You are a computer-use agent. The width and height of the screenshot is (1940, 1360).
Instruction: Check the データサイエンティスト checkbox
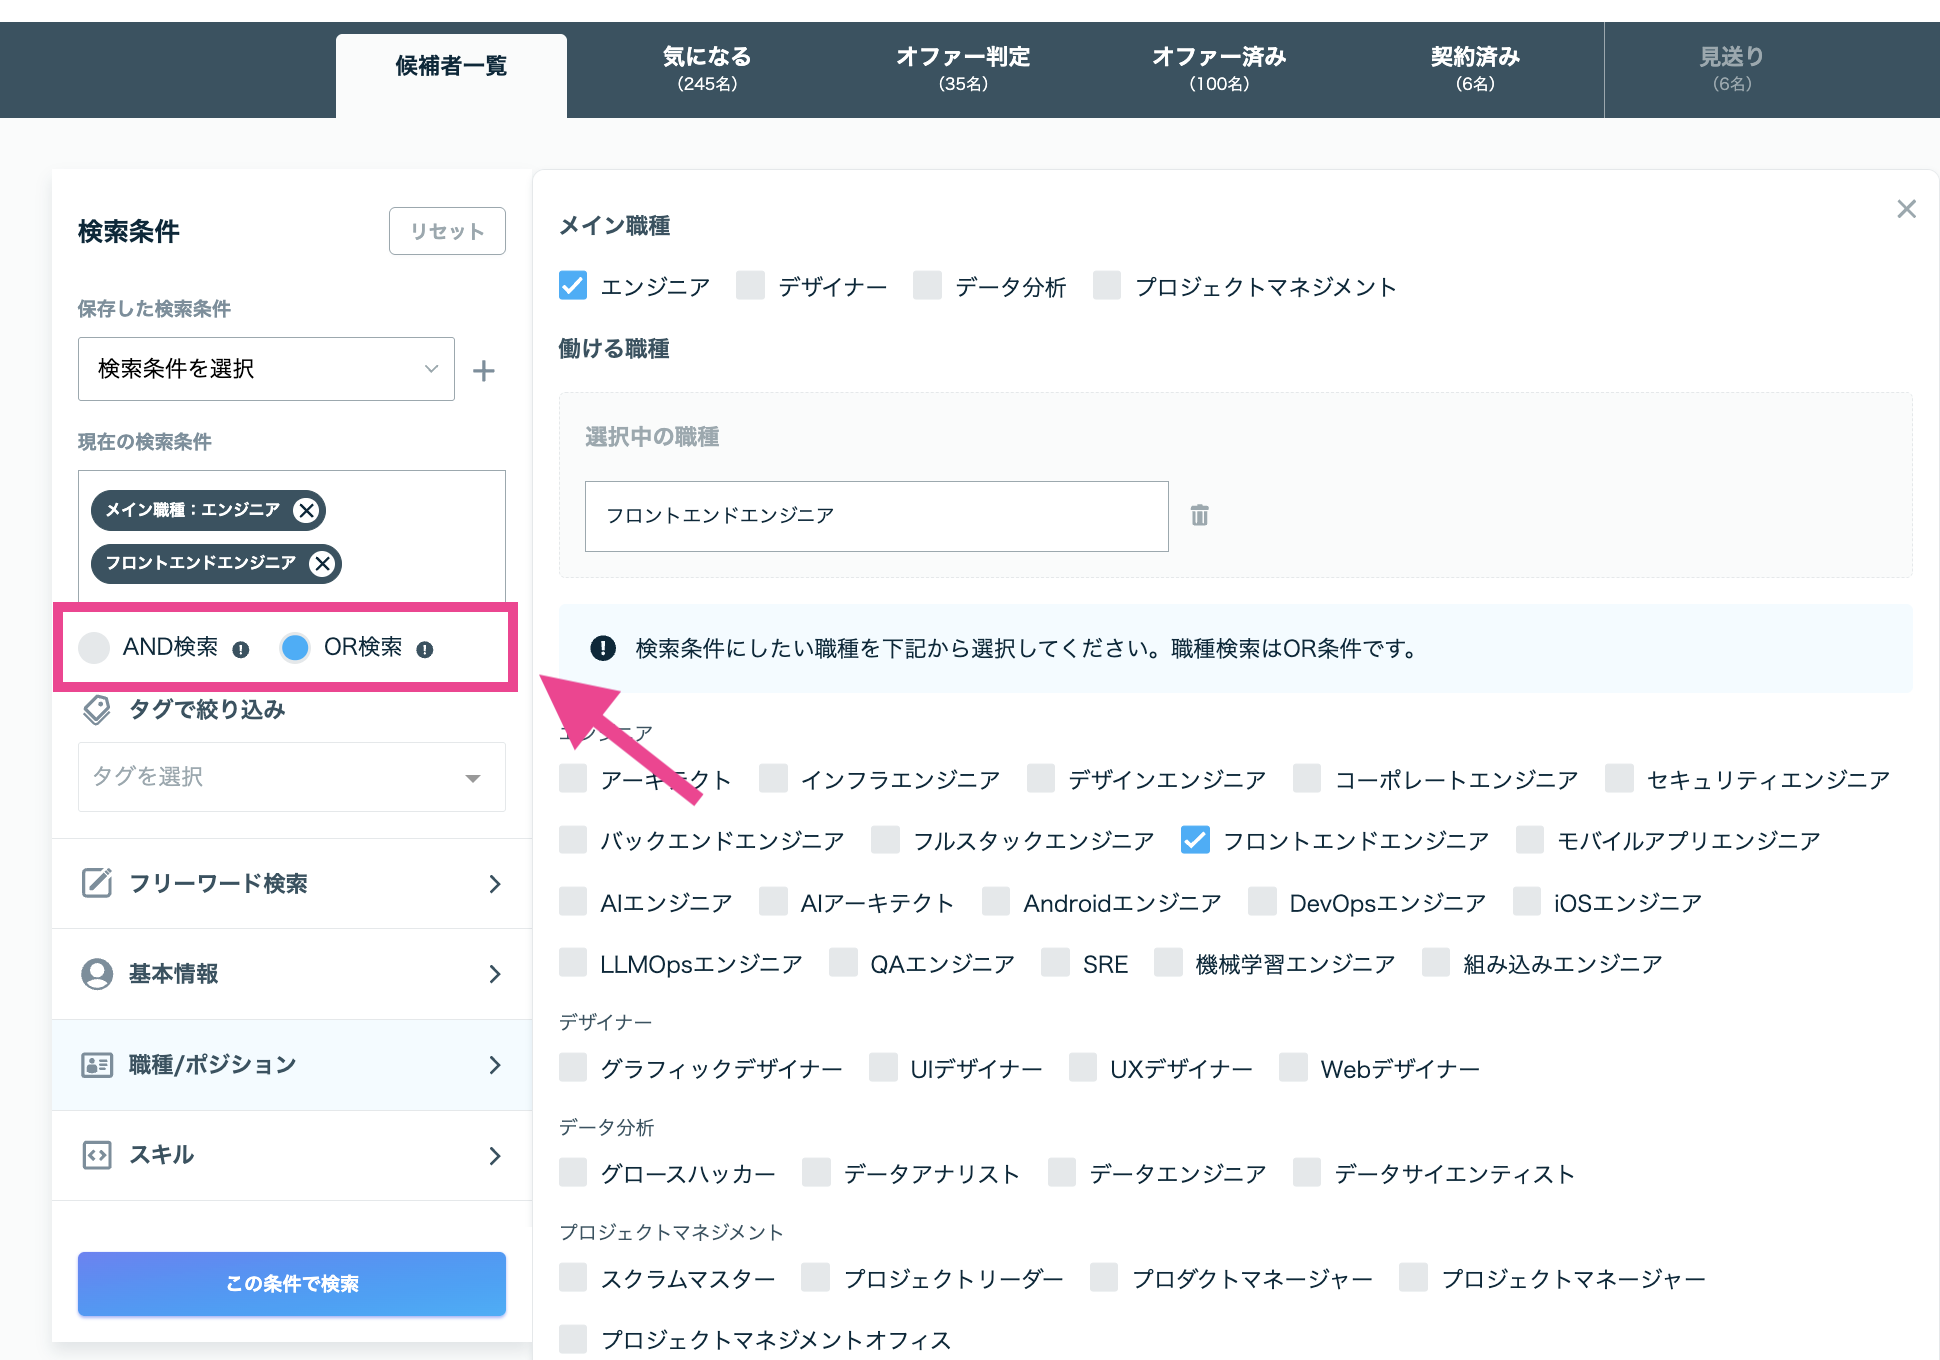tap(1307, 1173)
